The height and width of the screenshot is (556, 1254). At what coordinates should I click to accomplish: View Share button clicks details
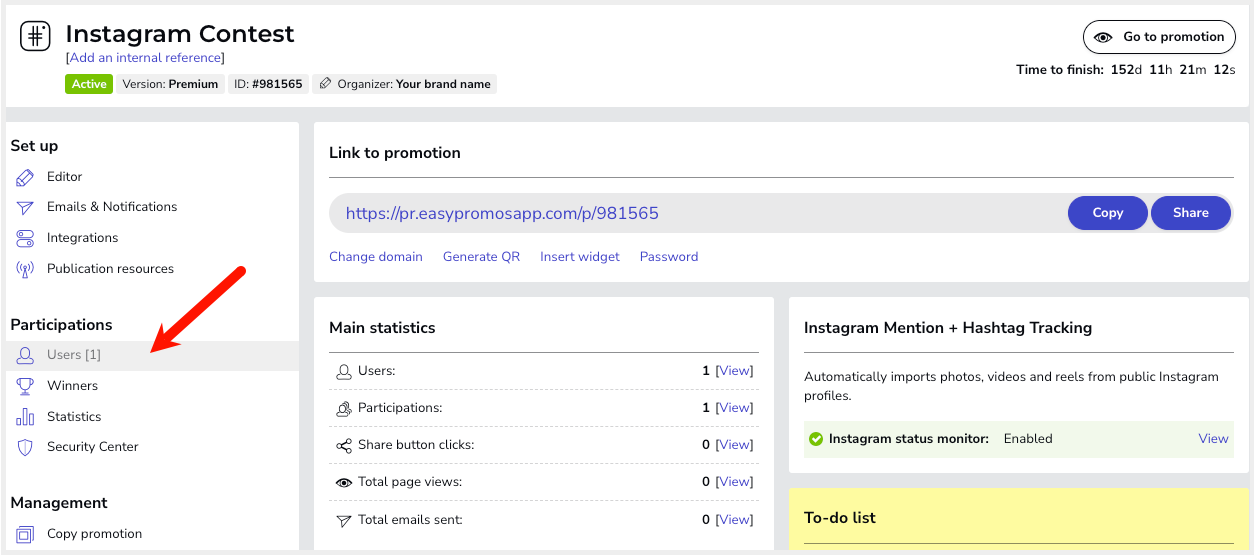click(x=734, y=445)
